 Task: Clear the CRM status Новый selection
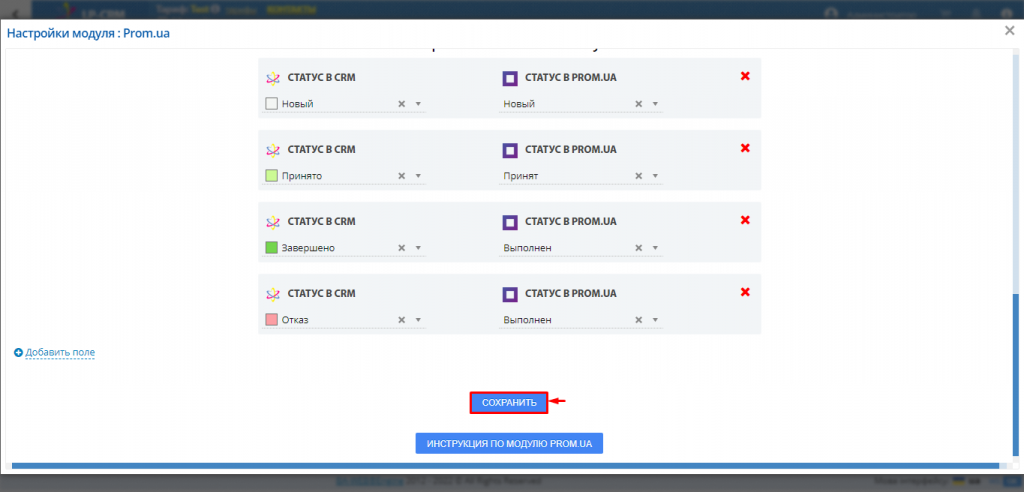tap(402, 104)
